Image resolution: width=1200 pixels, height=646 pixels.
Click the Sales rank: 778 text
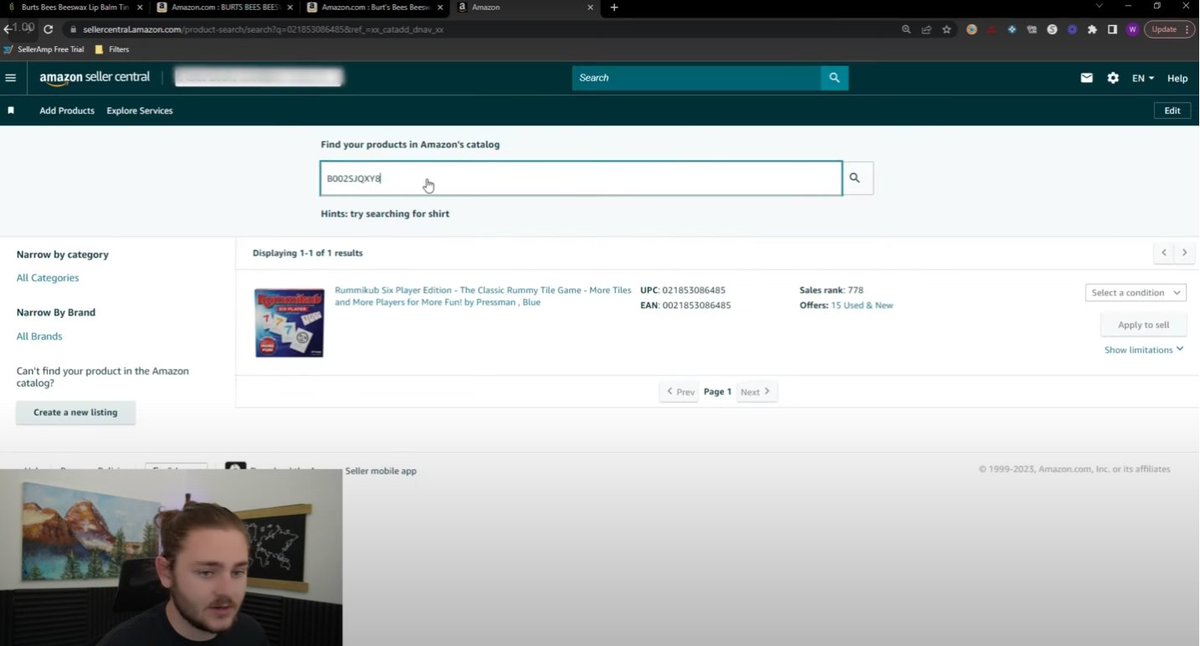[831, 290]
